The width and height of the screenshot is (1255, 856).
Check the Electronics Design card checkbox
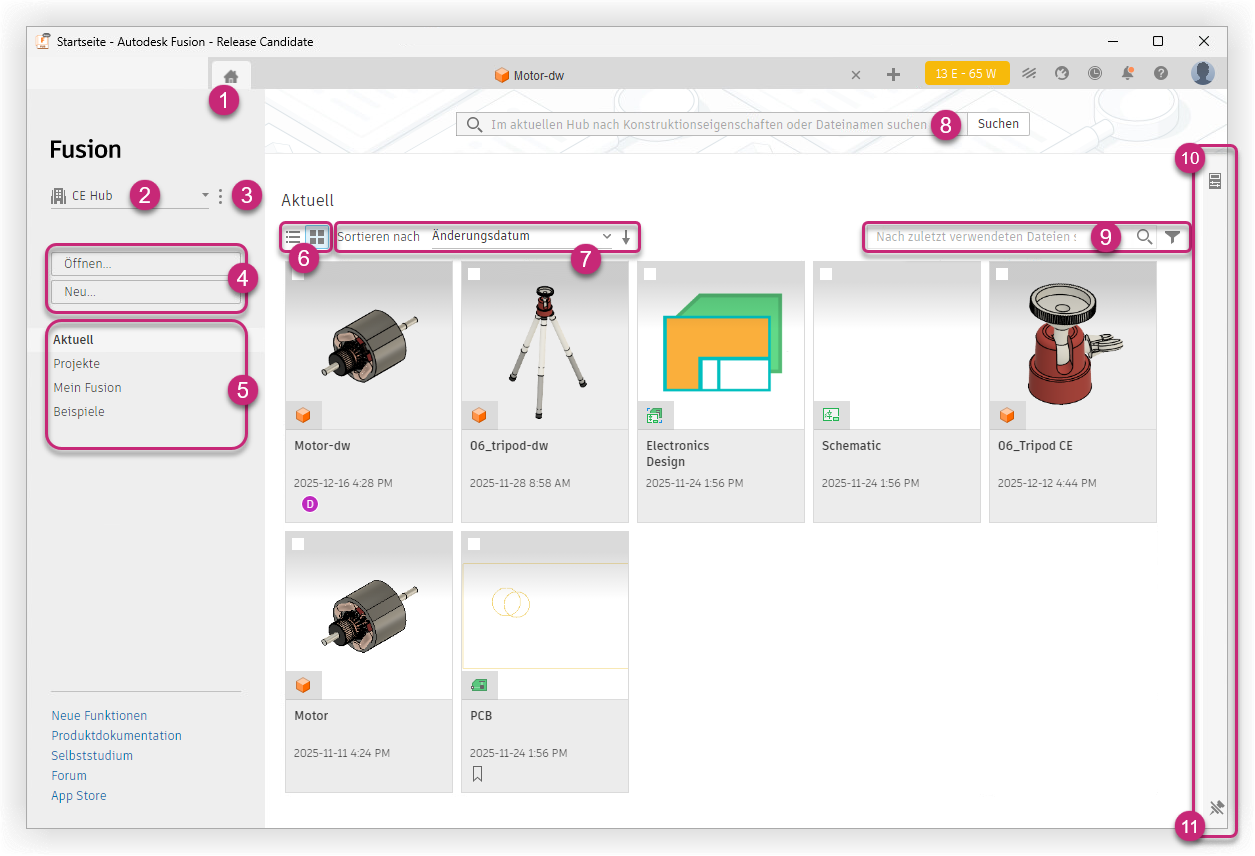(650, 274)
